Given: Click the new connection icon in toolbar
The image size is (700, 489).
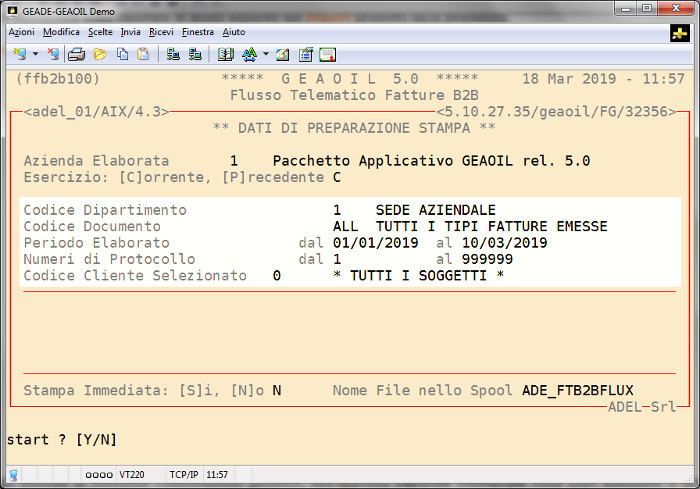Looking at the screenshot, I should pos(19,54).
